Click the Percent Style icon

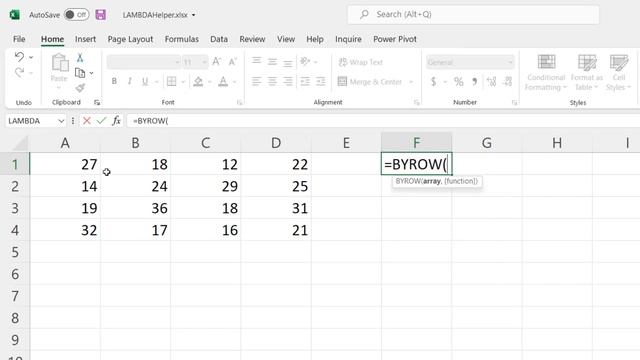click(459, 82)
